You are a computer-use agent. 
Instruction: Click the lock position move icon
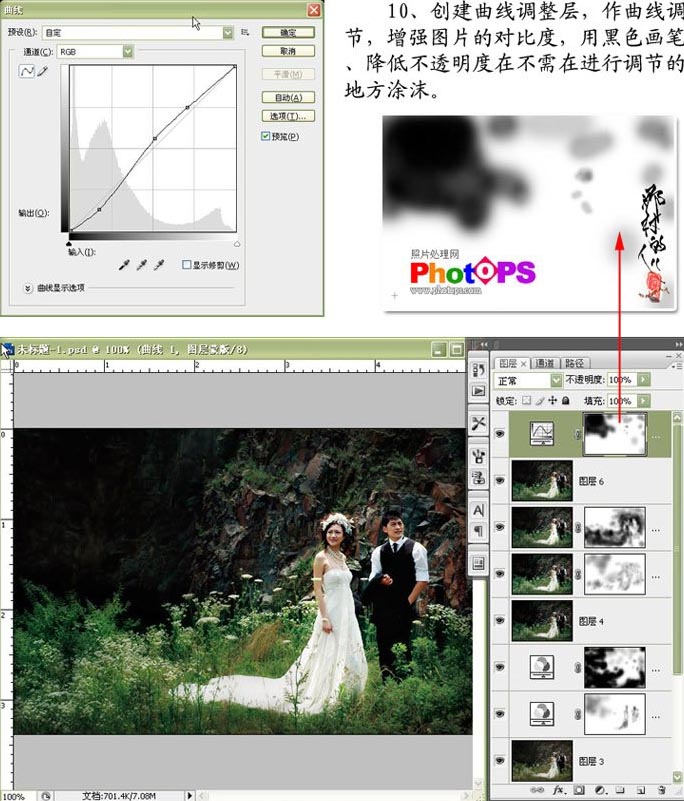coord(553,400)
